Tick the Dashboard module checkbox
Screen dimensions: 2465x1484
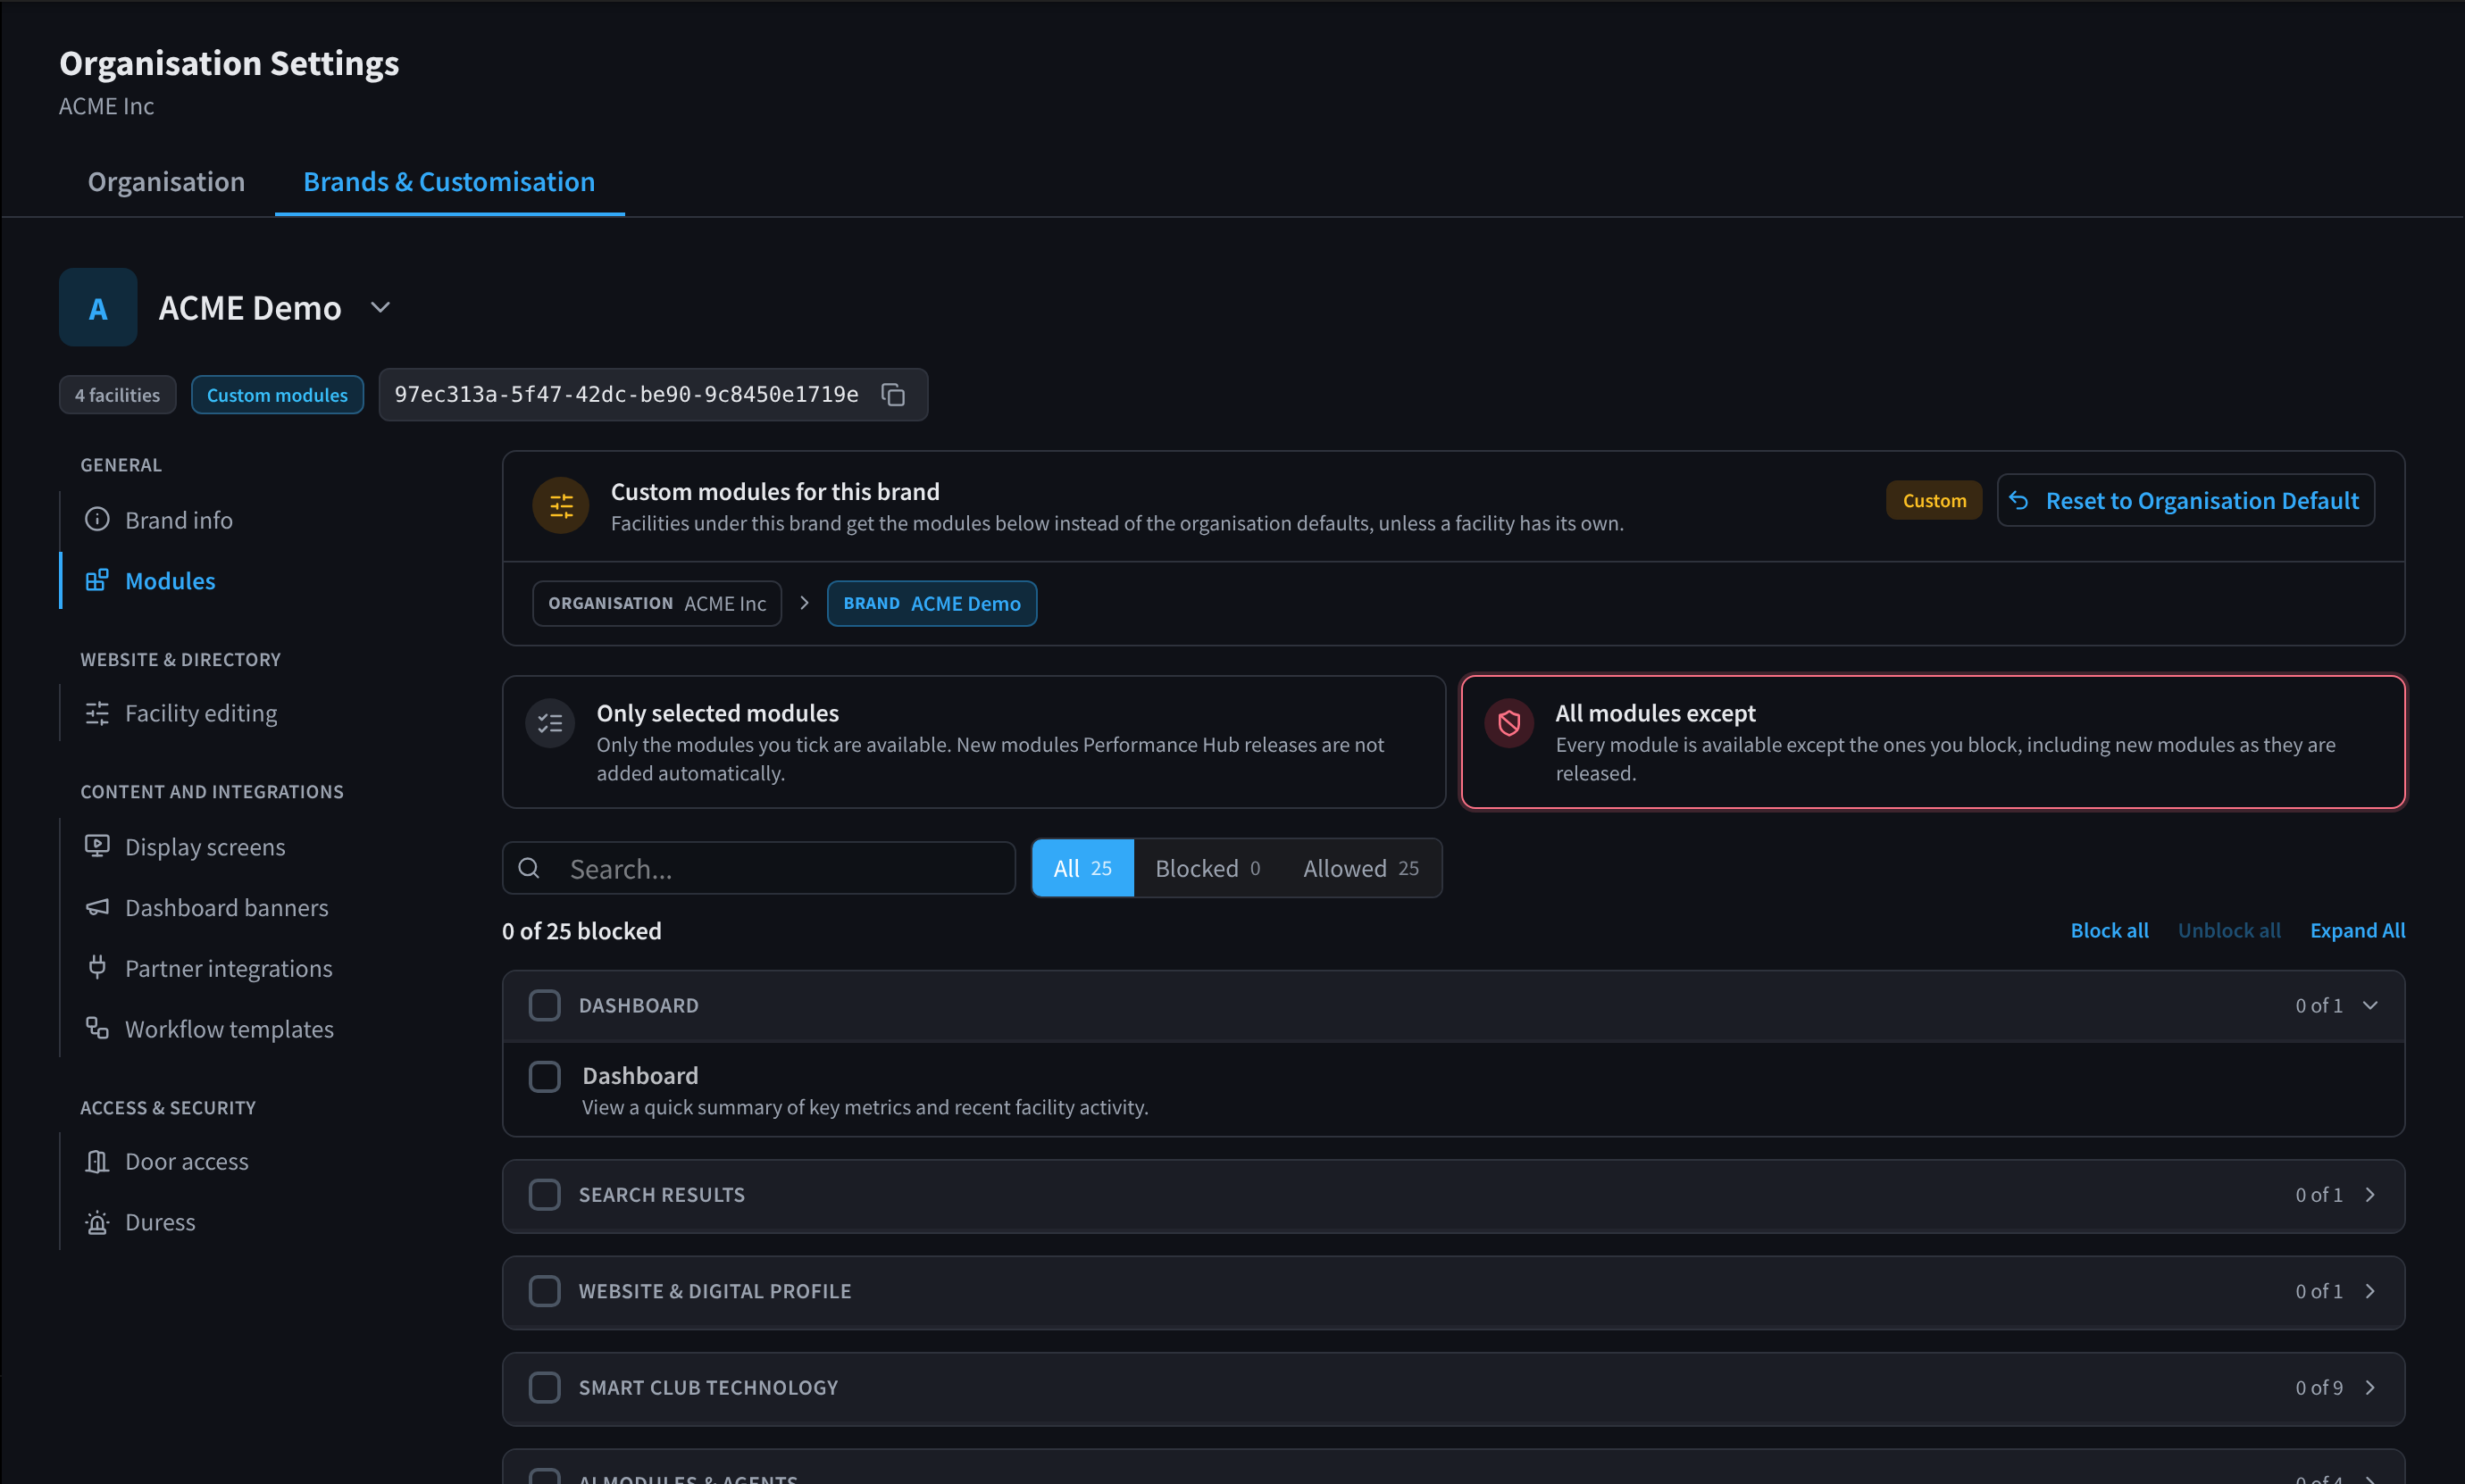coord(544,1077)
